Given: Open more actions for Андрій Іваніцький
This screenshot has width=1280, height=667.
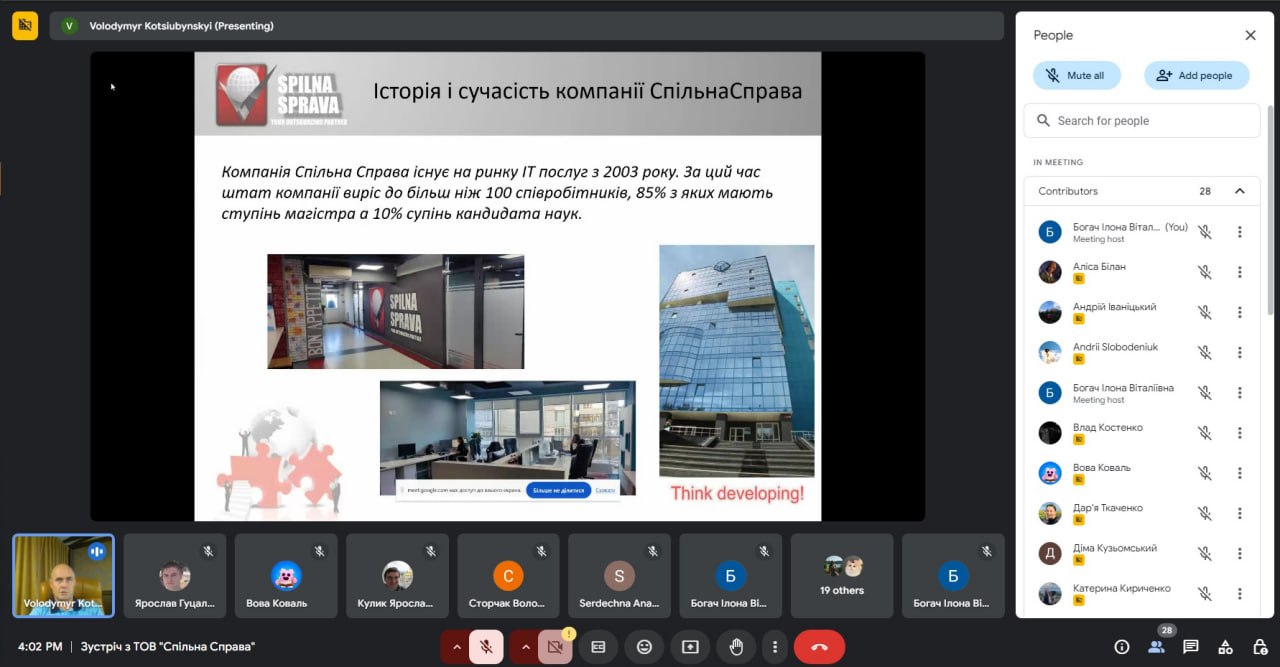Looking at the screenshot, I should pos(1240,312).
